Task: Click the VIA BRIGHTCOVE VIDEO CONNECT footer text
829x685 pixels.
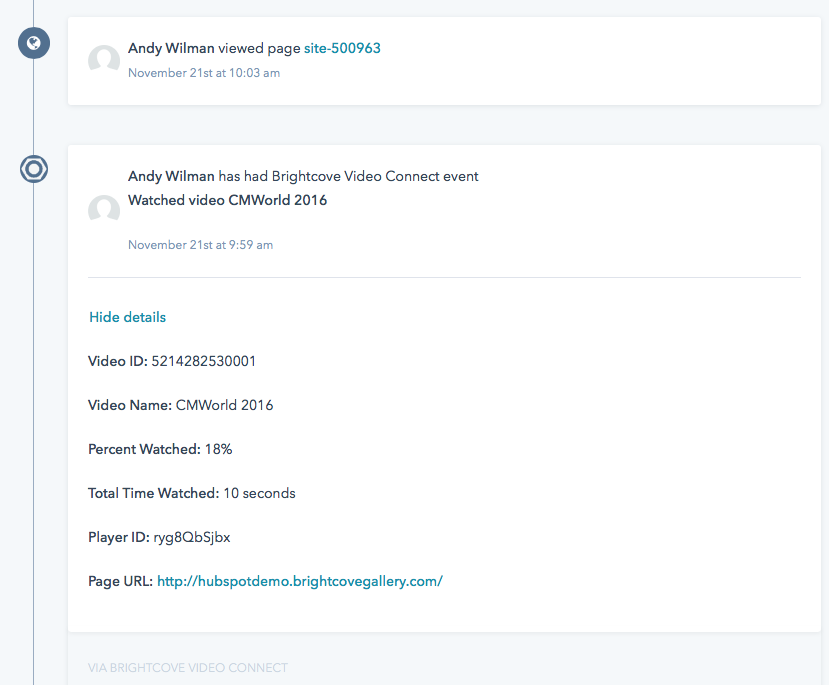Action: pos(188,668)
